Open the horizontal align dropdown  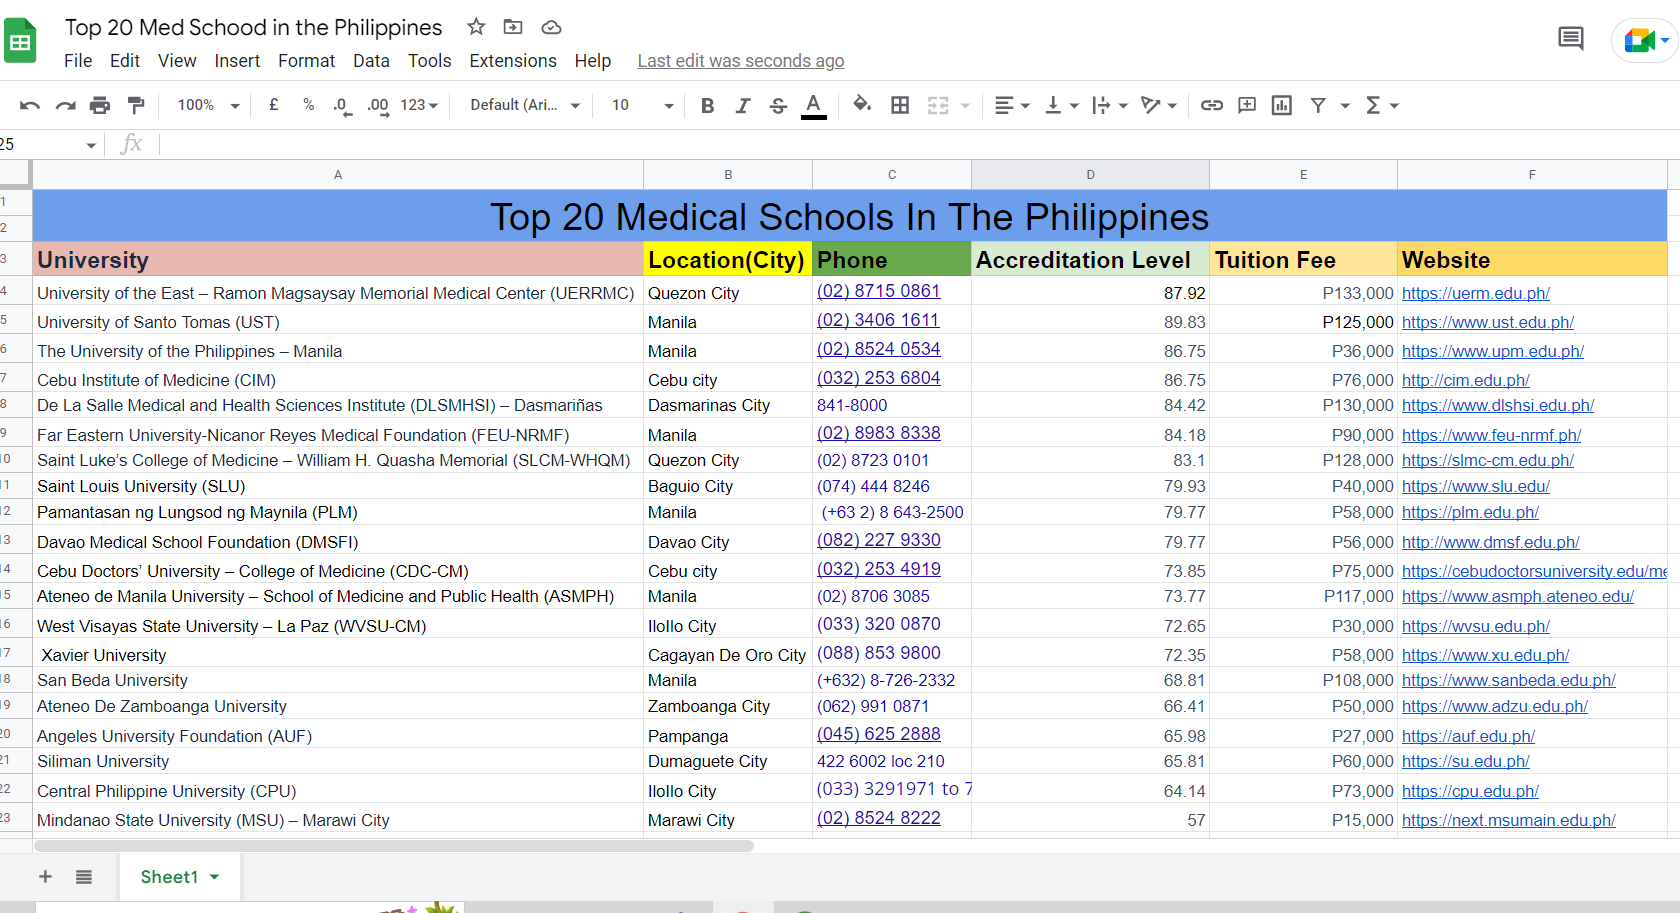tap(1012, 105)
